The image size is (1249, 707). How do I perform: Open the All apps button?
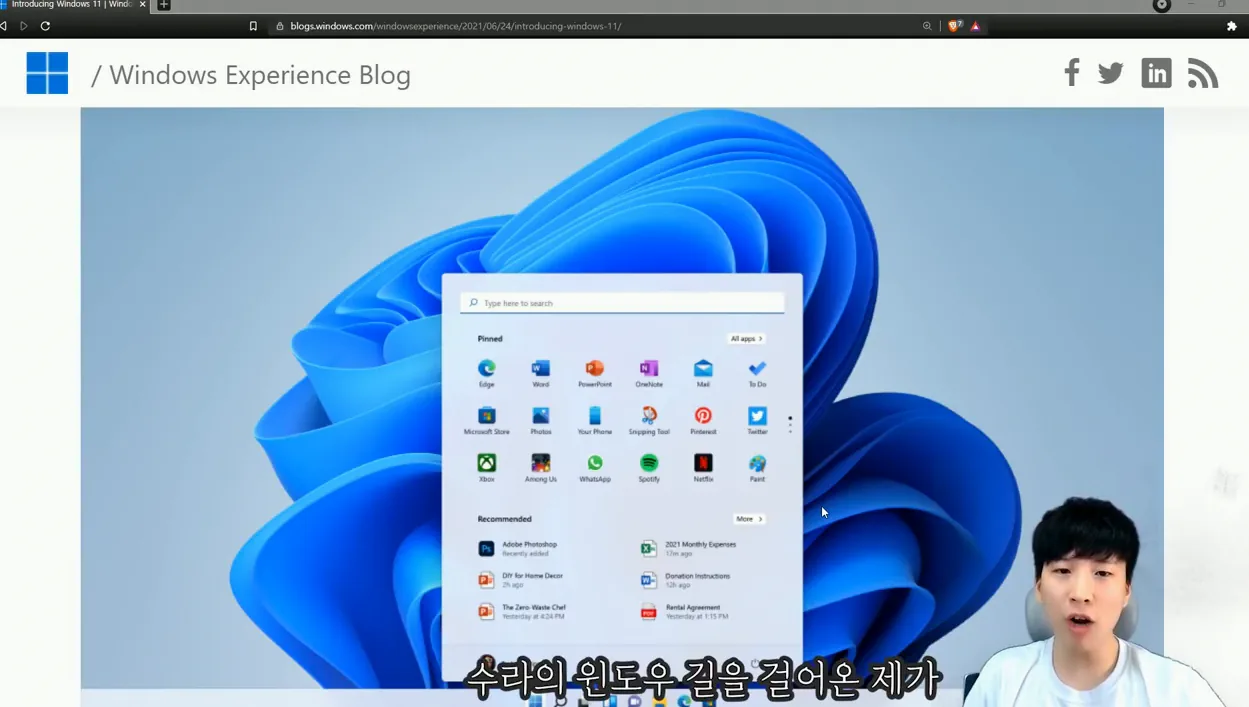[746, 339]
